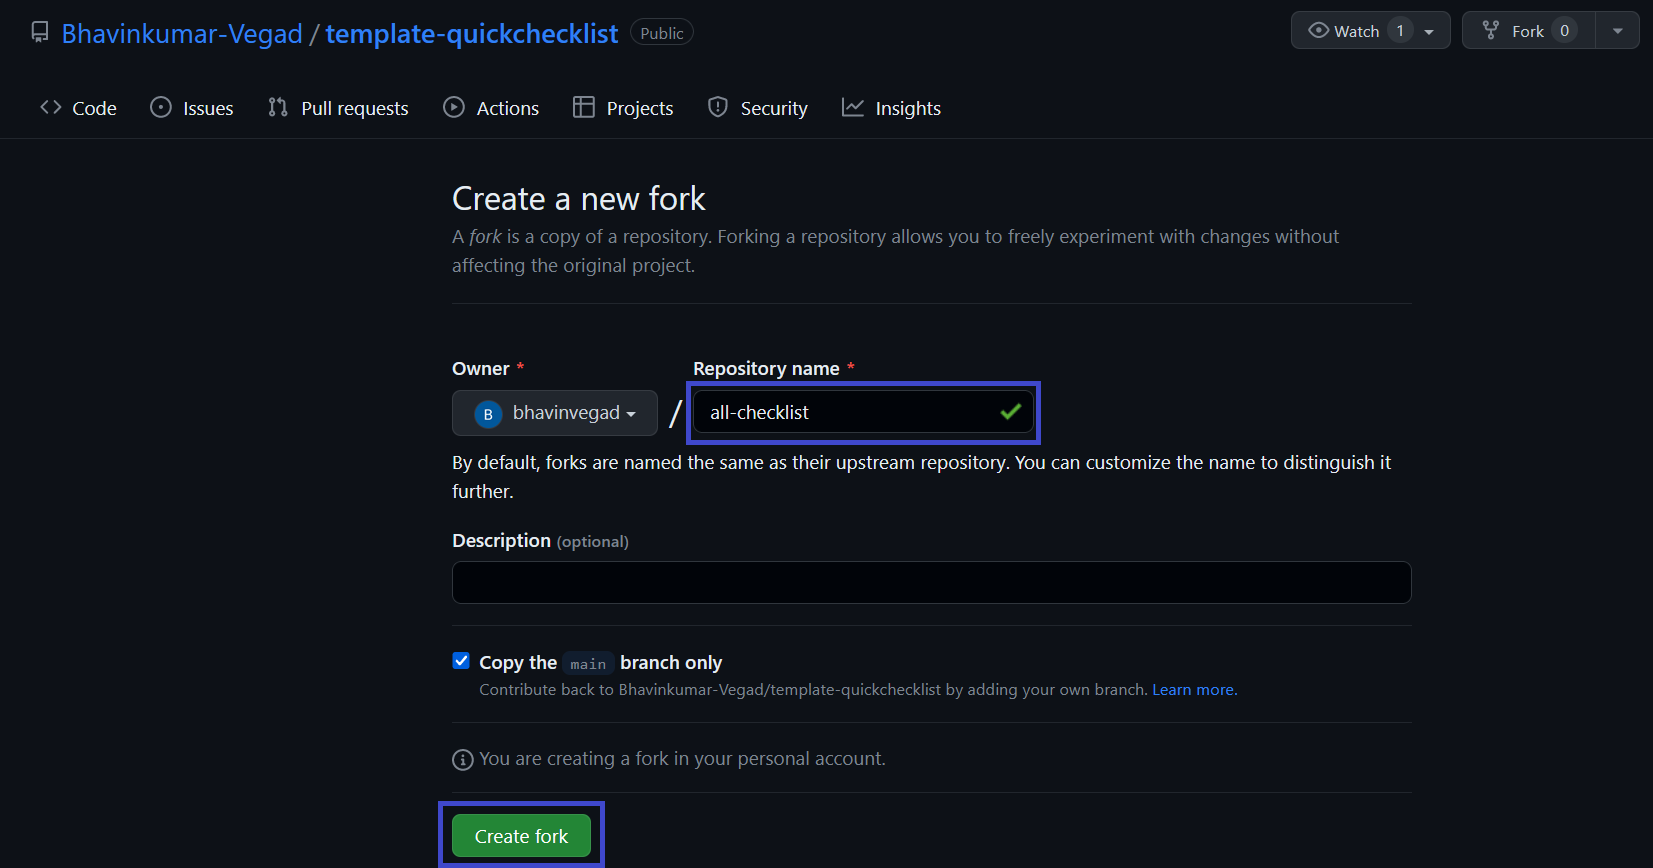Click into the Description text box

coord(932,582)
